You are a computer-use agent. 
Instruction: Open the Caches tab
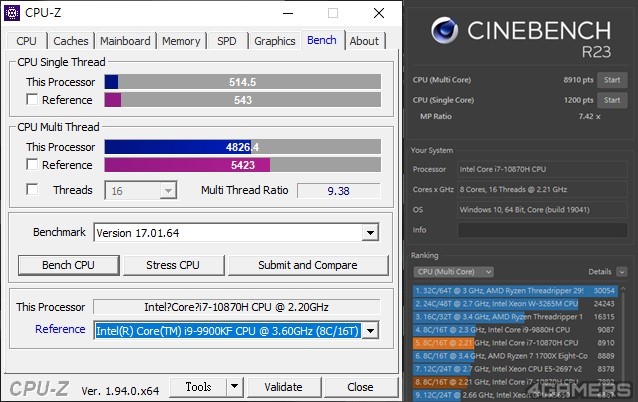[71, 41]
